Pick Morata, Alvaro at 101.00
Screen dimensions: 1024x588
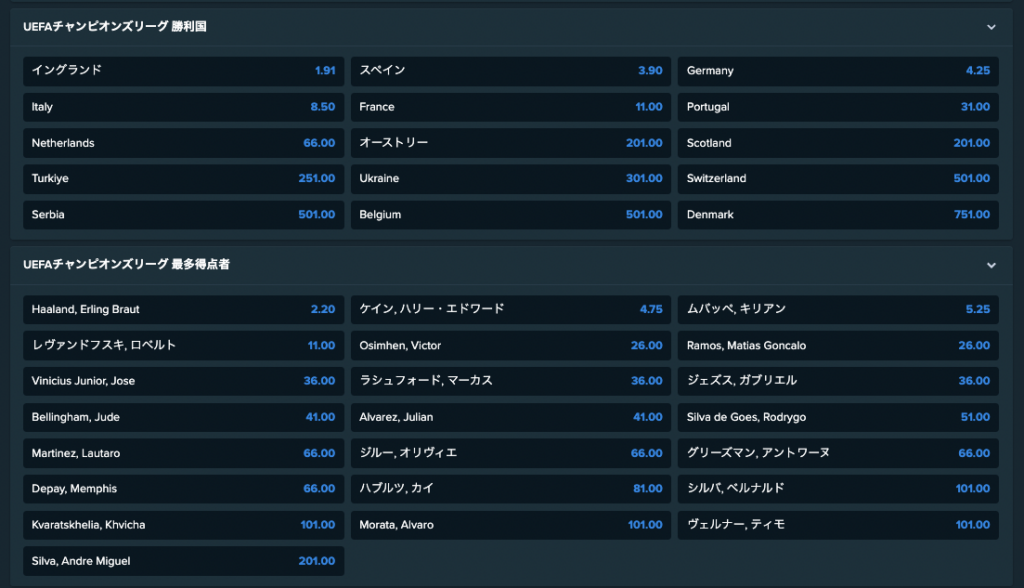tap(511, 525)
